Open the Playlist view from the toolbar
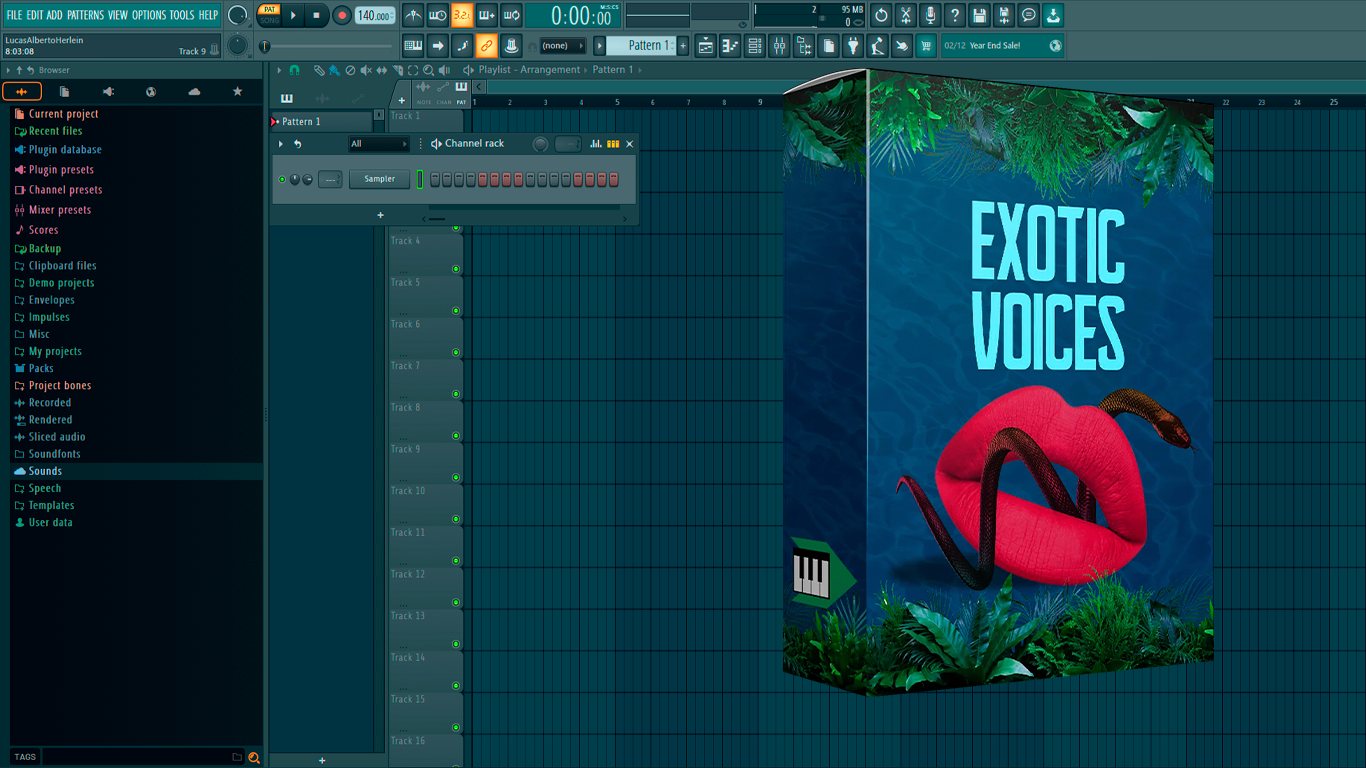Screen dimensions: 1366x768 [x=705, y=45]
